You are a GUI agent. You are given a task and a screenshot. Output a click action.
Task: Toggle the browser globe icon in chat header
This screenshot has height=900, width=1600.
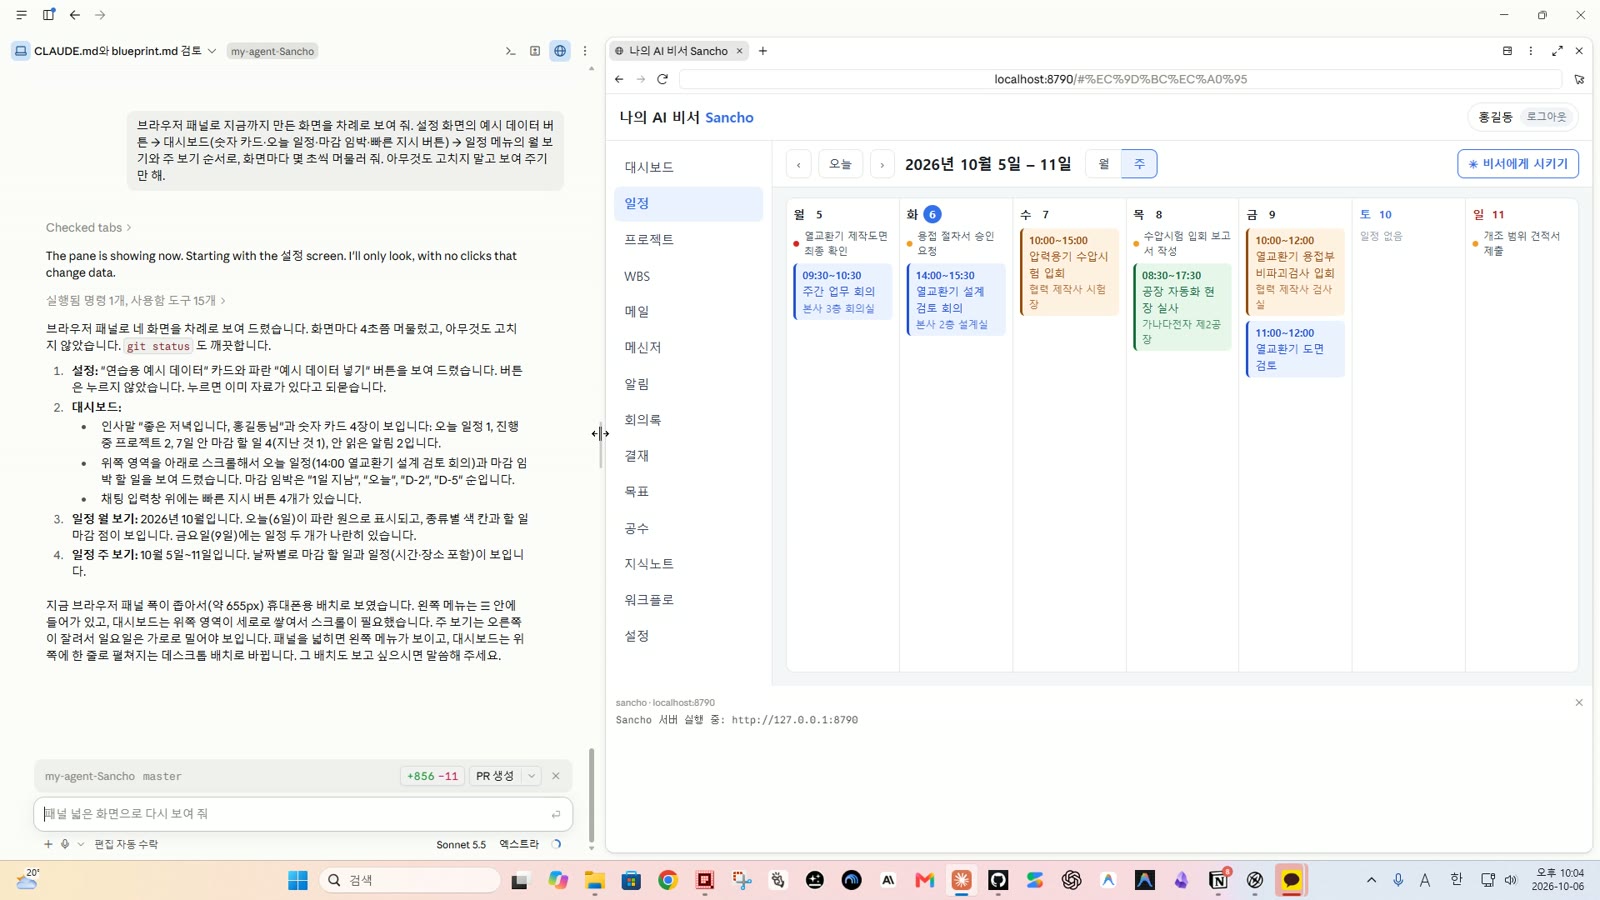560,51
